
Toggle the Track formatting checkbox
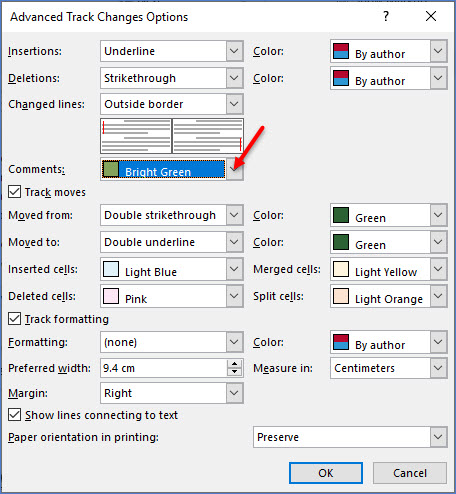tap(15, 319)
